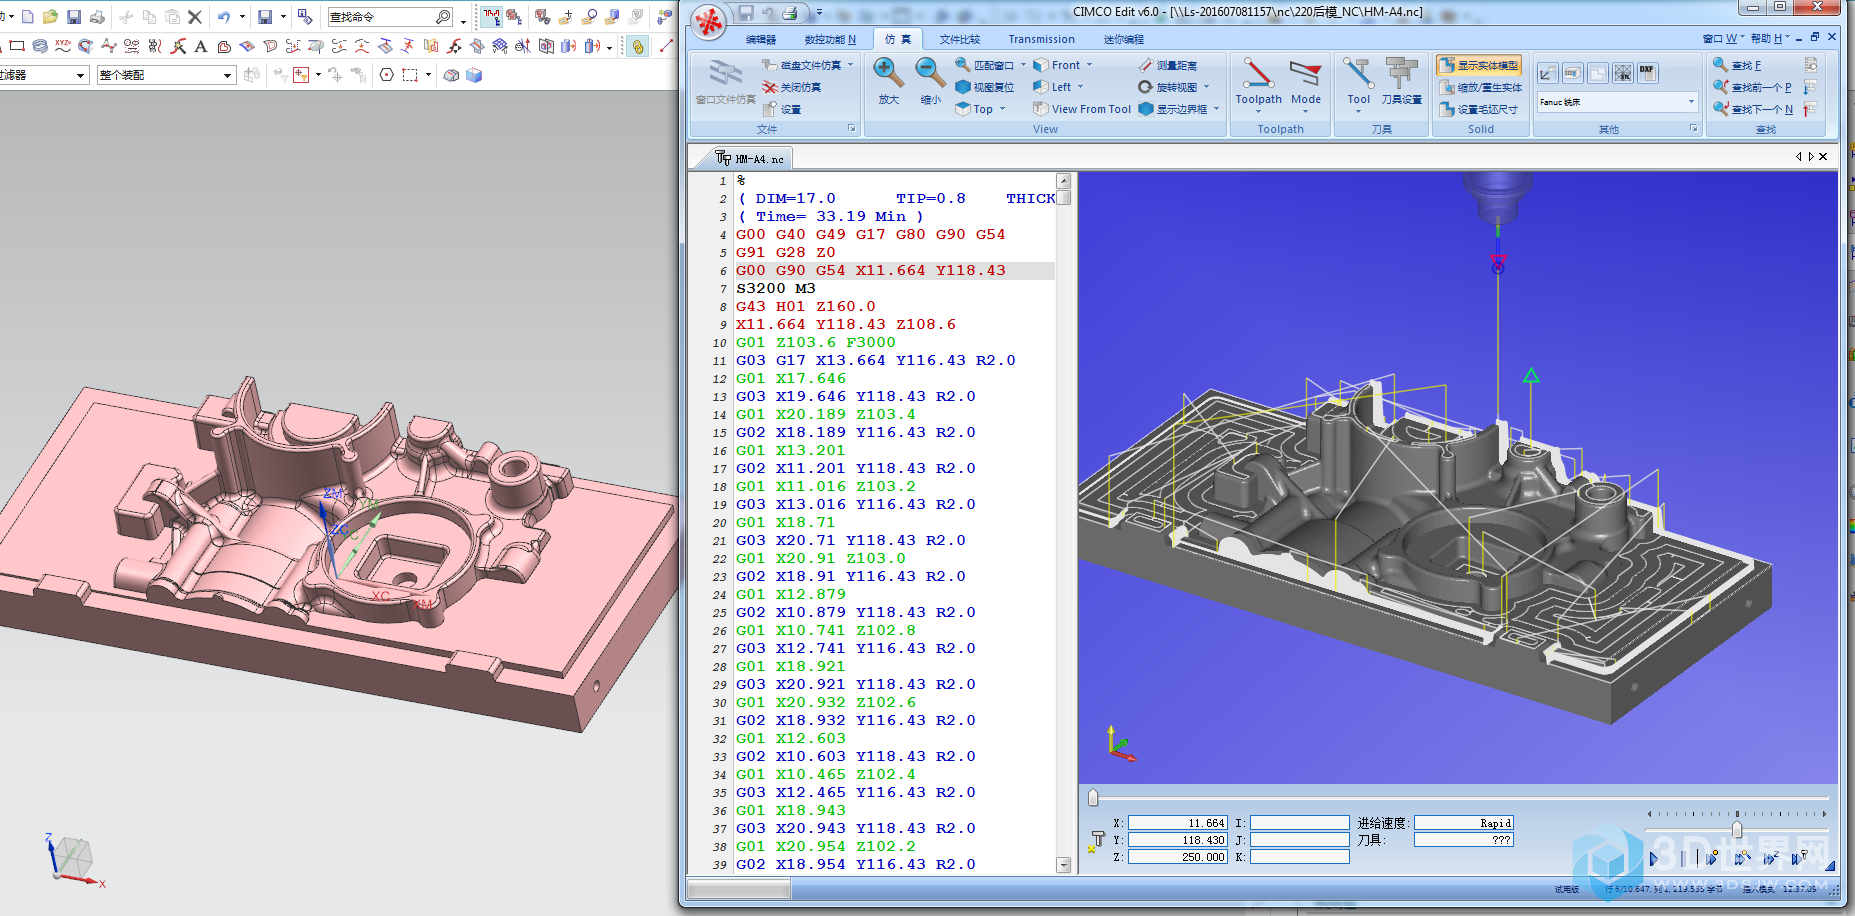Click the Zoom Out (缩小) magnifier icon
1855x916 pixels.
930,73
